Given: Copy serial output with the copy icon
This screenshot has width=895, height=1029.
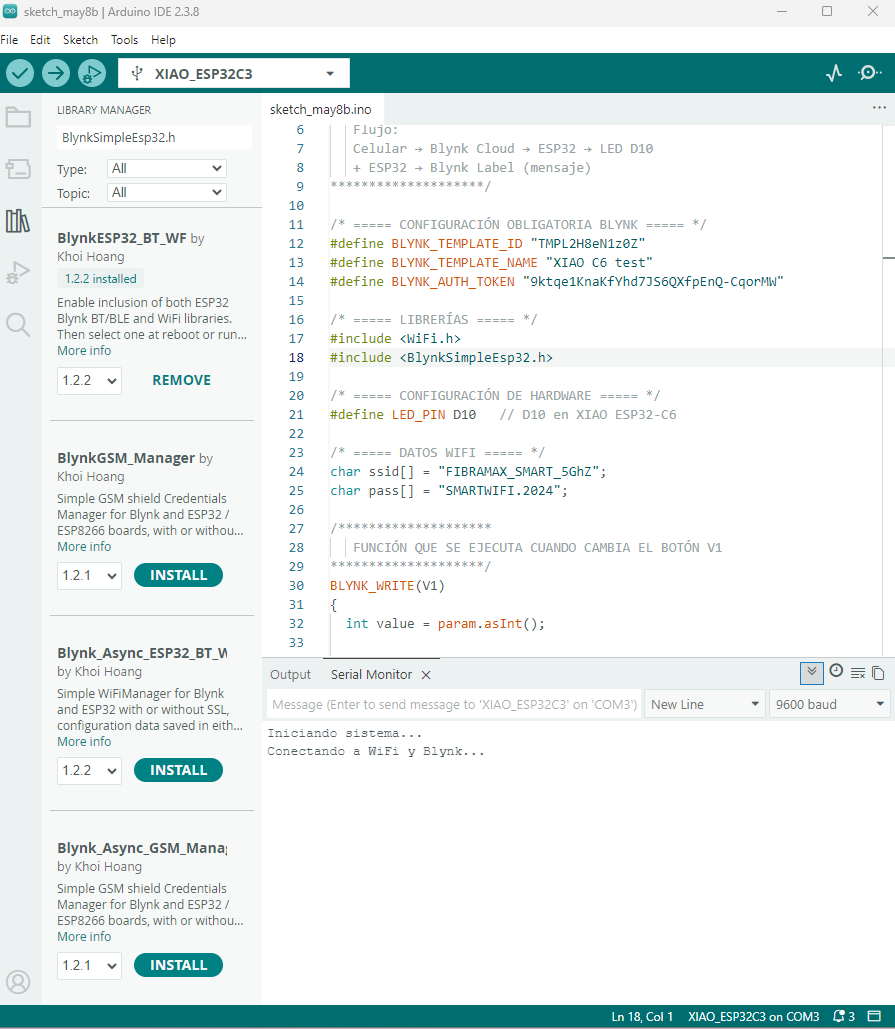Looking at the screenshot, I should pyautogui.click(x=879, y=673).
